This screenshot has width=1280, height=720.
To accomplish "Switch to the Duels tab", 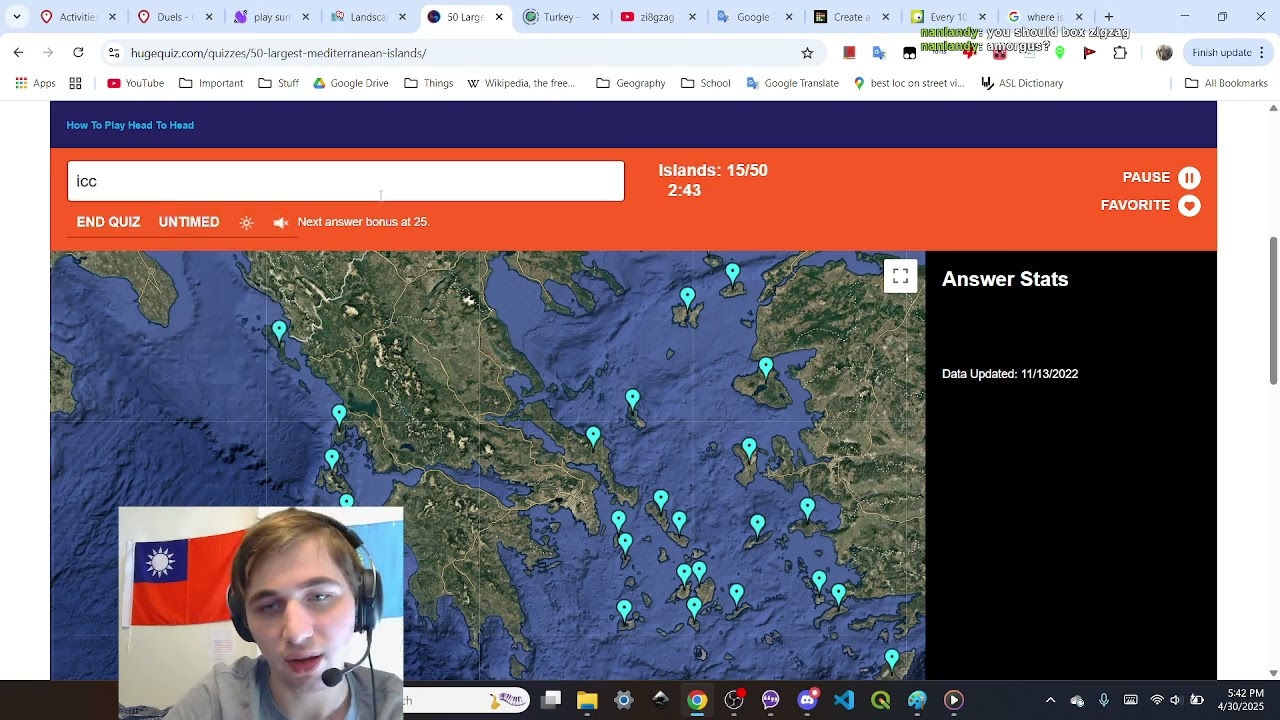I will pyautogui.click(x=175, y=17).
